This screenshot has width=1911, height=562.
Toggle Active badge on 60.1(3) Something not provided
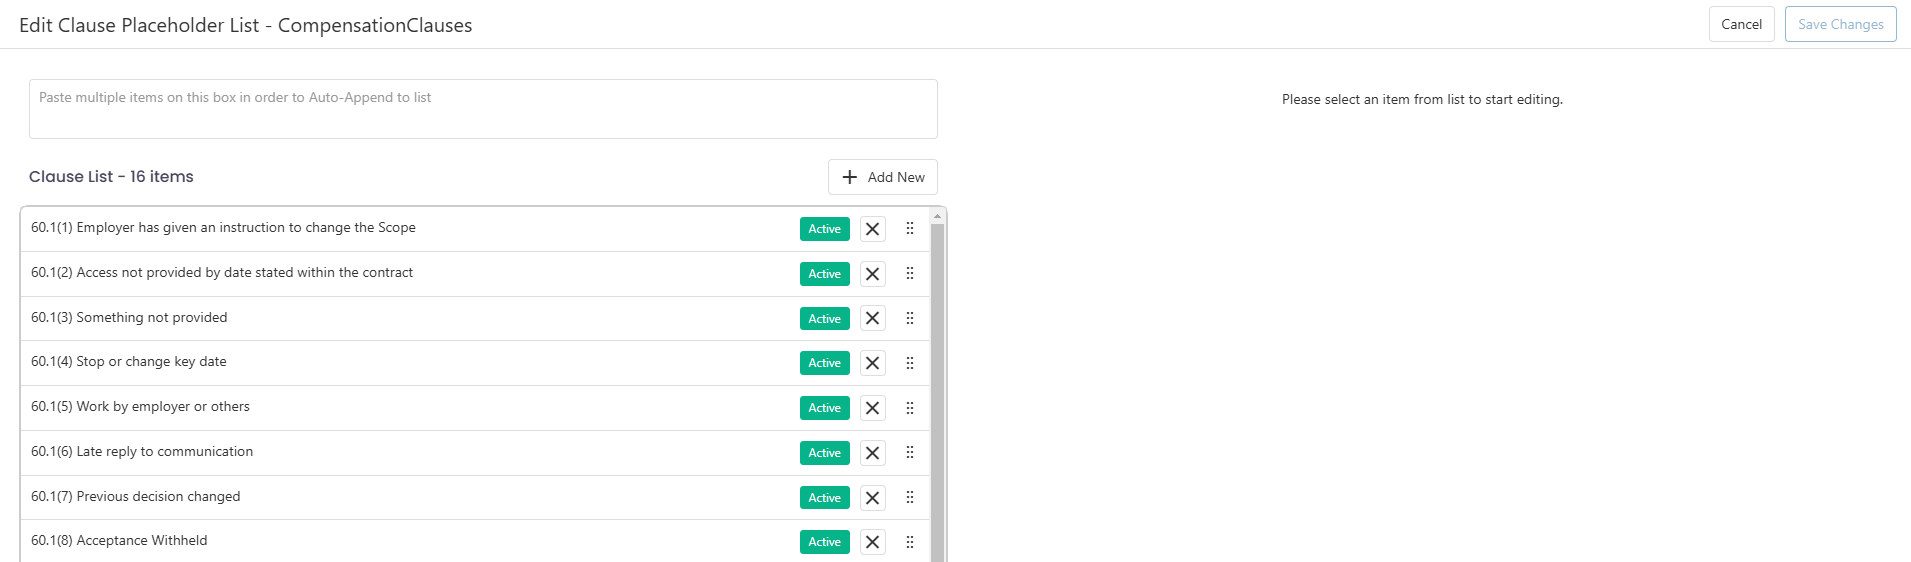[825, 319]
